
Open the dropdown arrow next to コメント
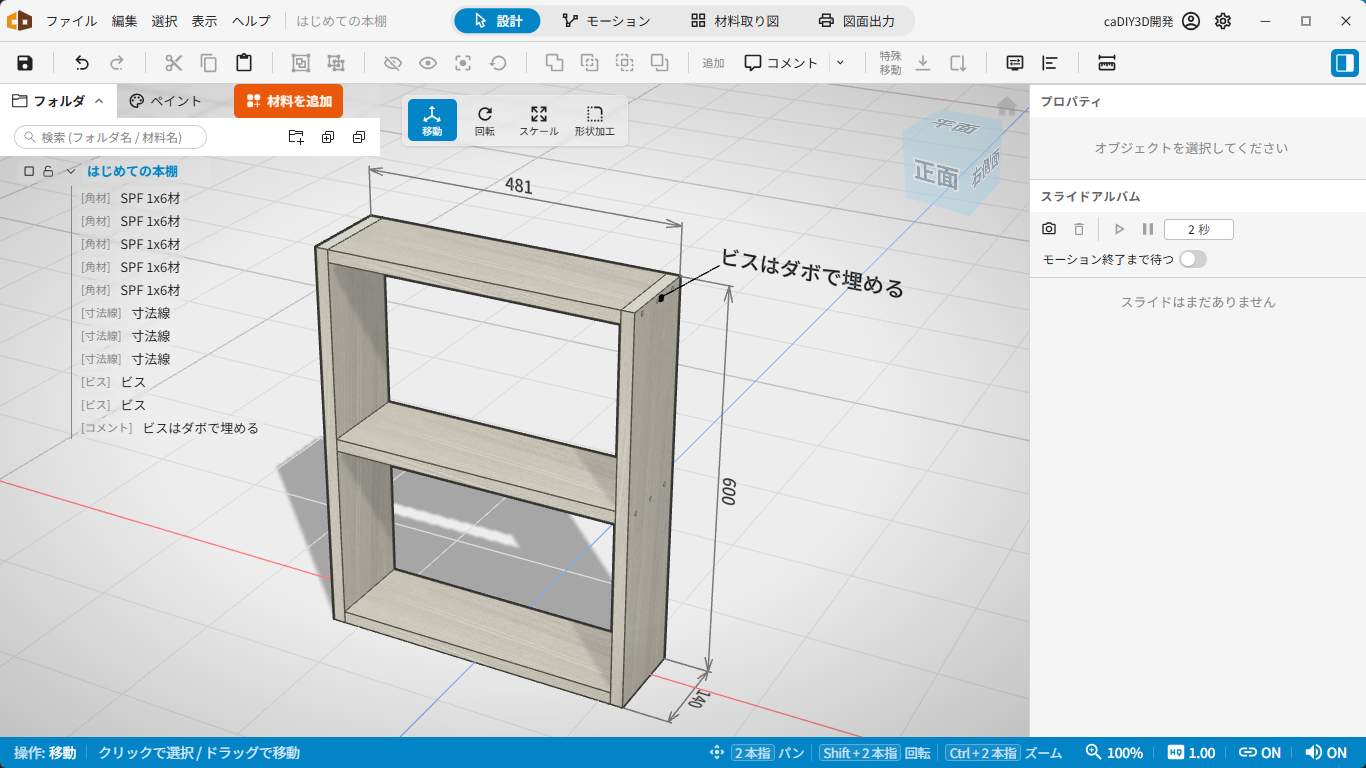click(x=840, y=63)
